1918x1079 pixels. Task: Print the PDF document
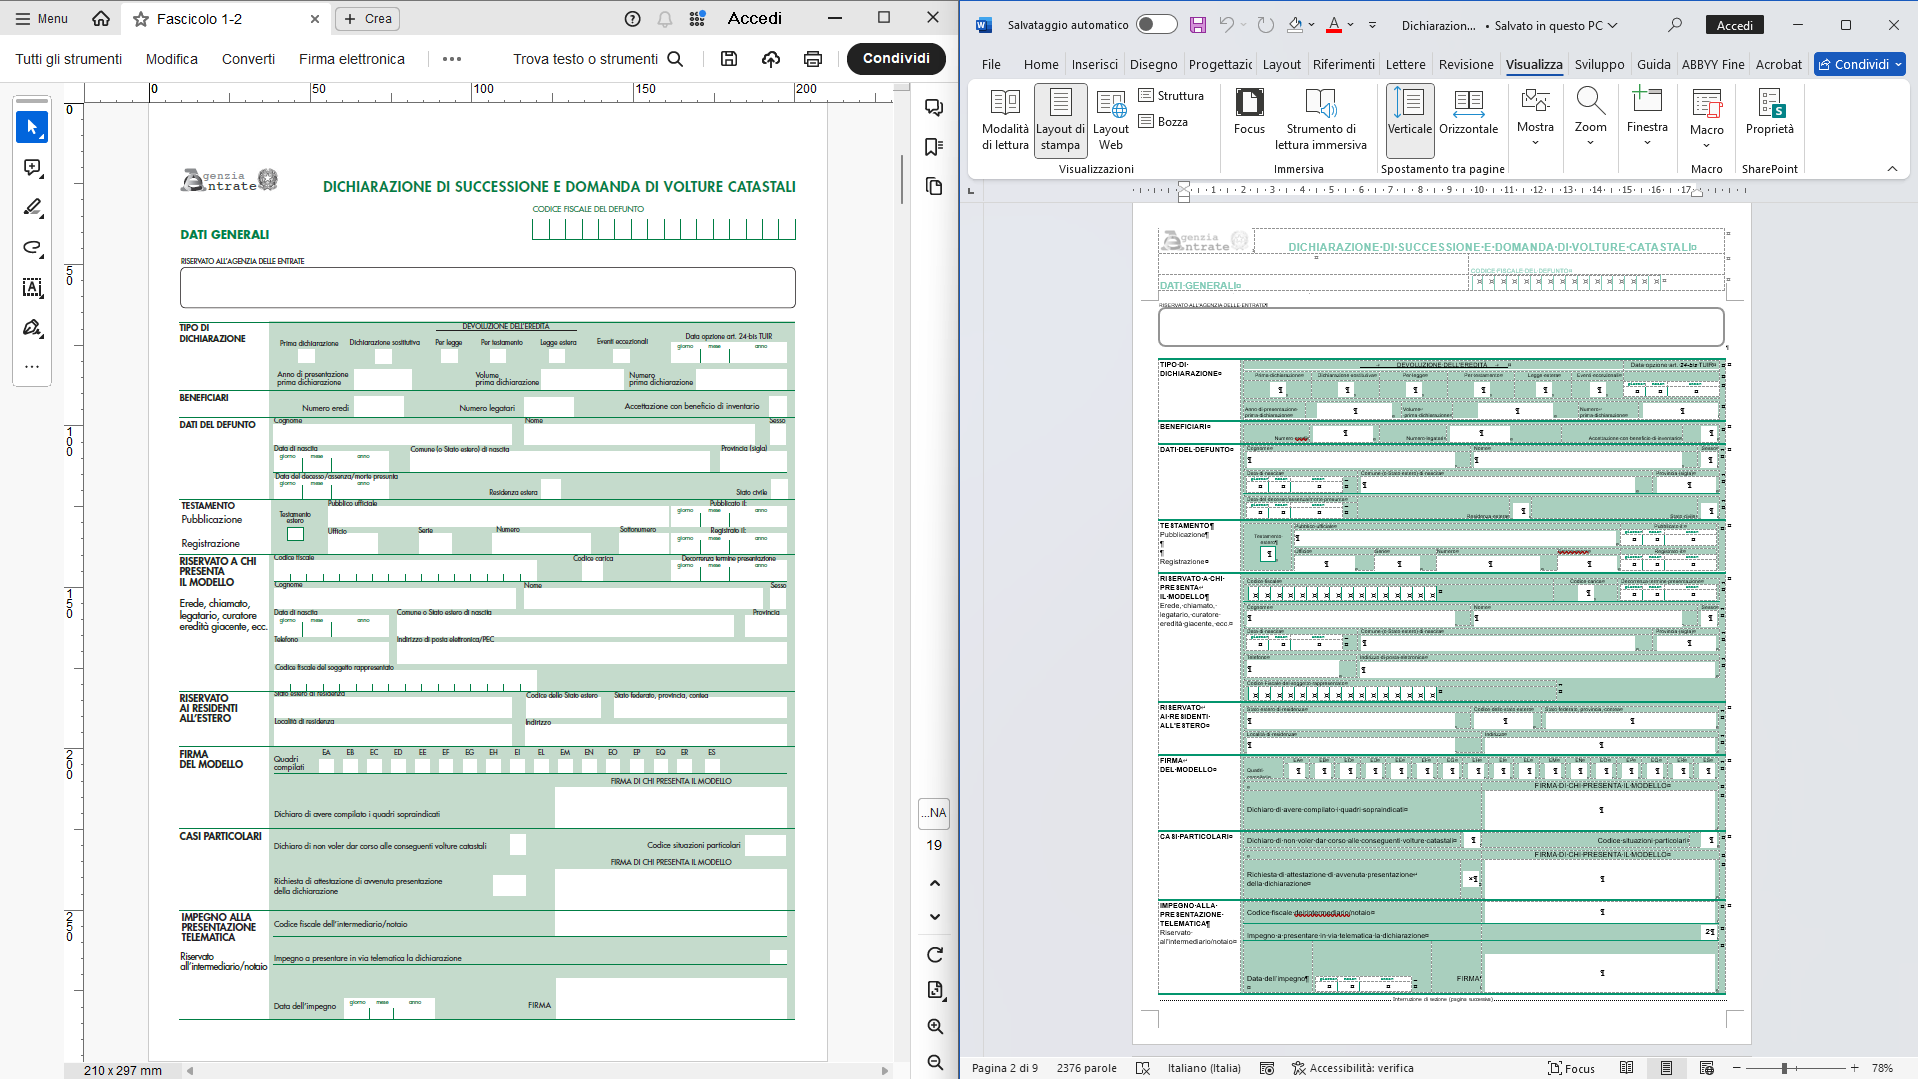pyautogui.click(x=813, y=59)
